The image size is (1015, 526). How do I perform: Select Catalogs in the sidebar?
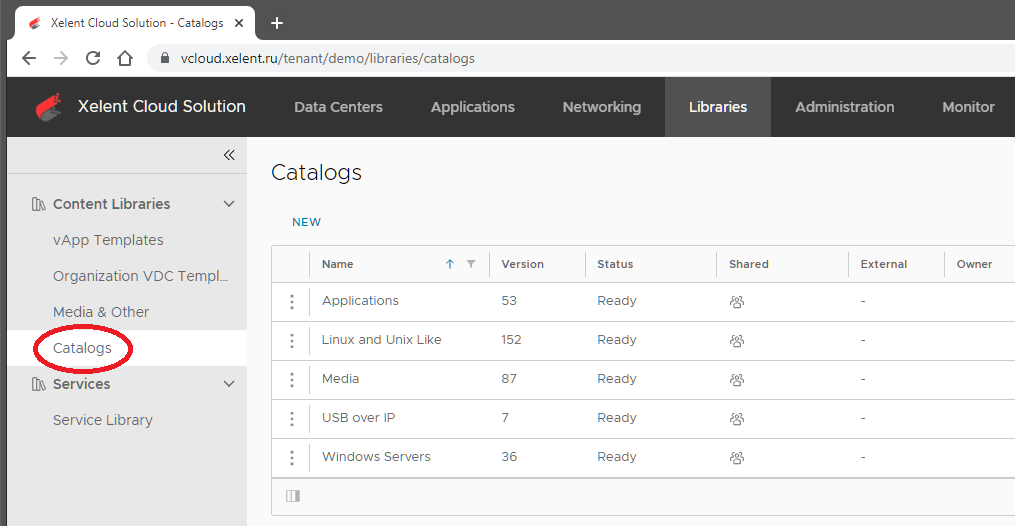[82, 348]
